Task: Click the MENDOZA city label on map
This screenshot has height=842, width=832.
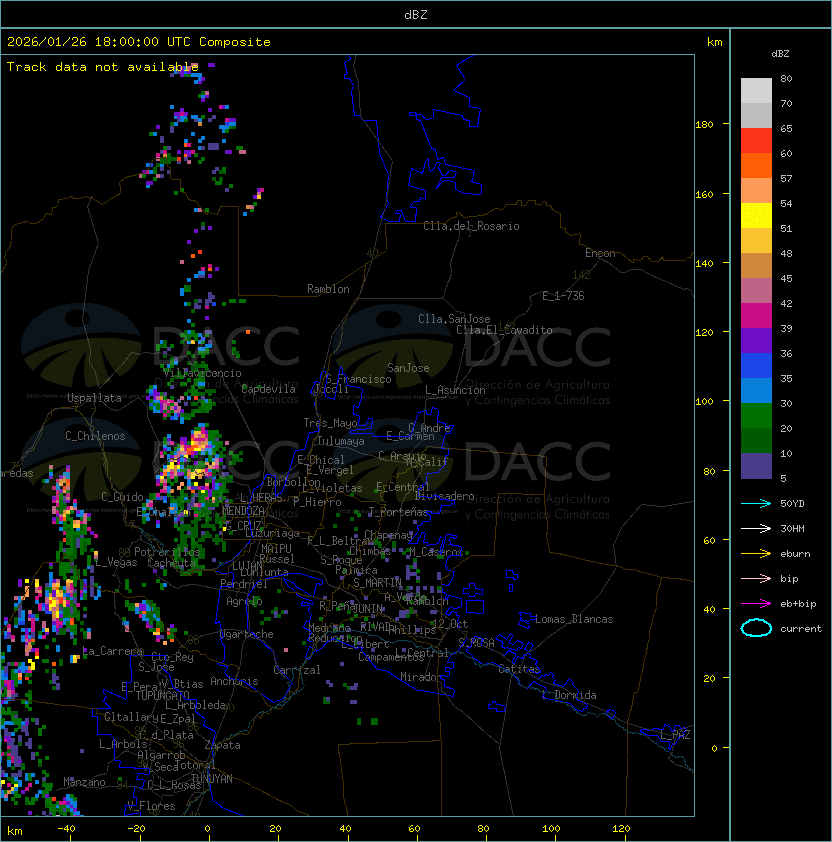Action: (243, 511)
